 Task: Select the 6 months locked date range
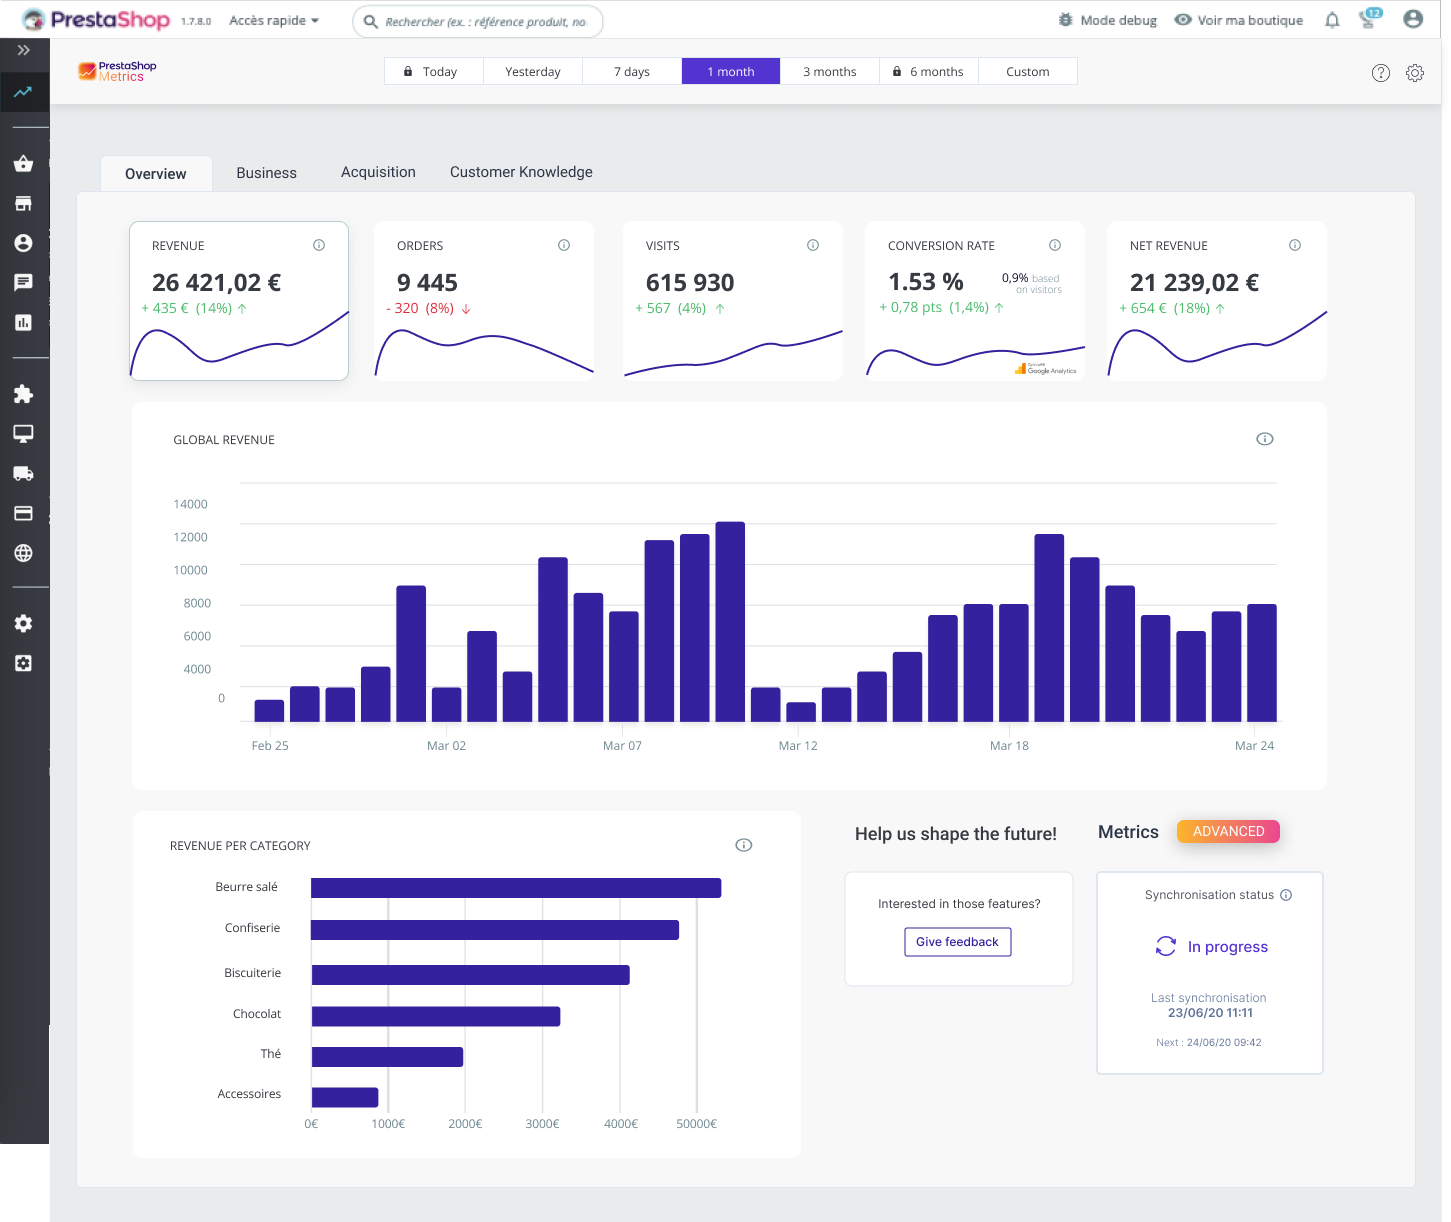[x=928, y=71]
